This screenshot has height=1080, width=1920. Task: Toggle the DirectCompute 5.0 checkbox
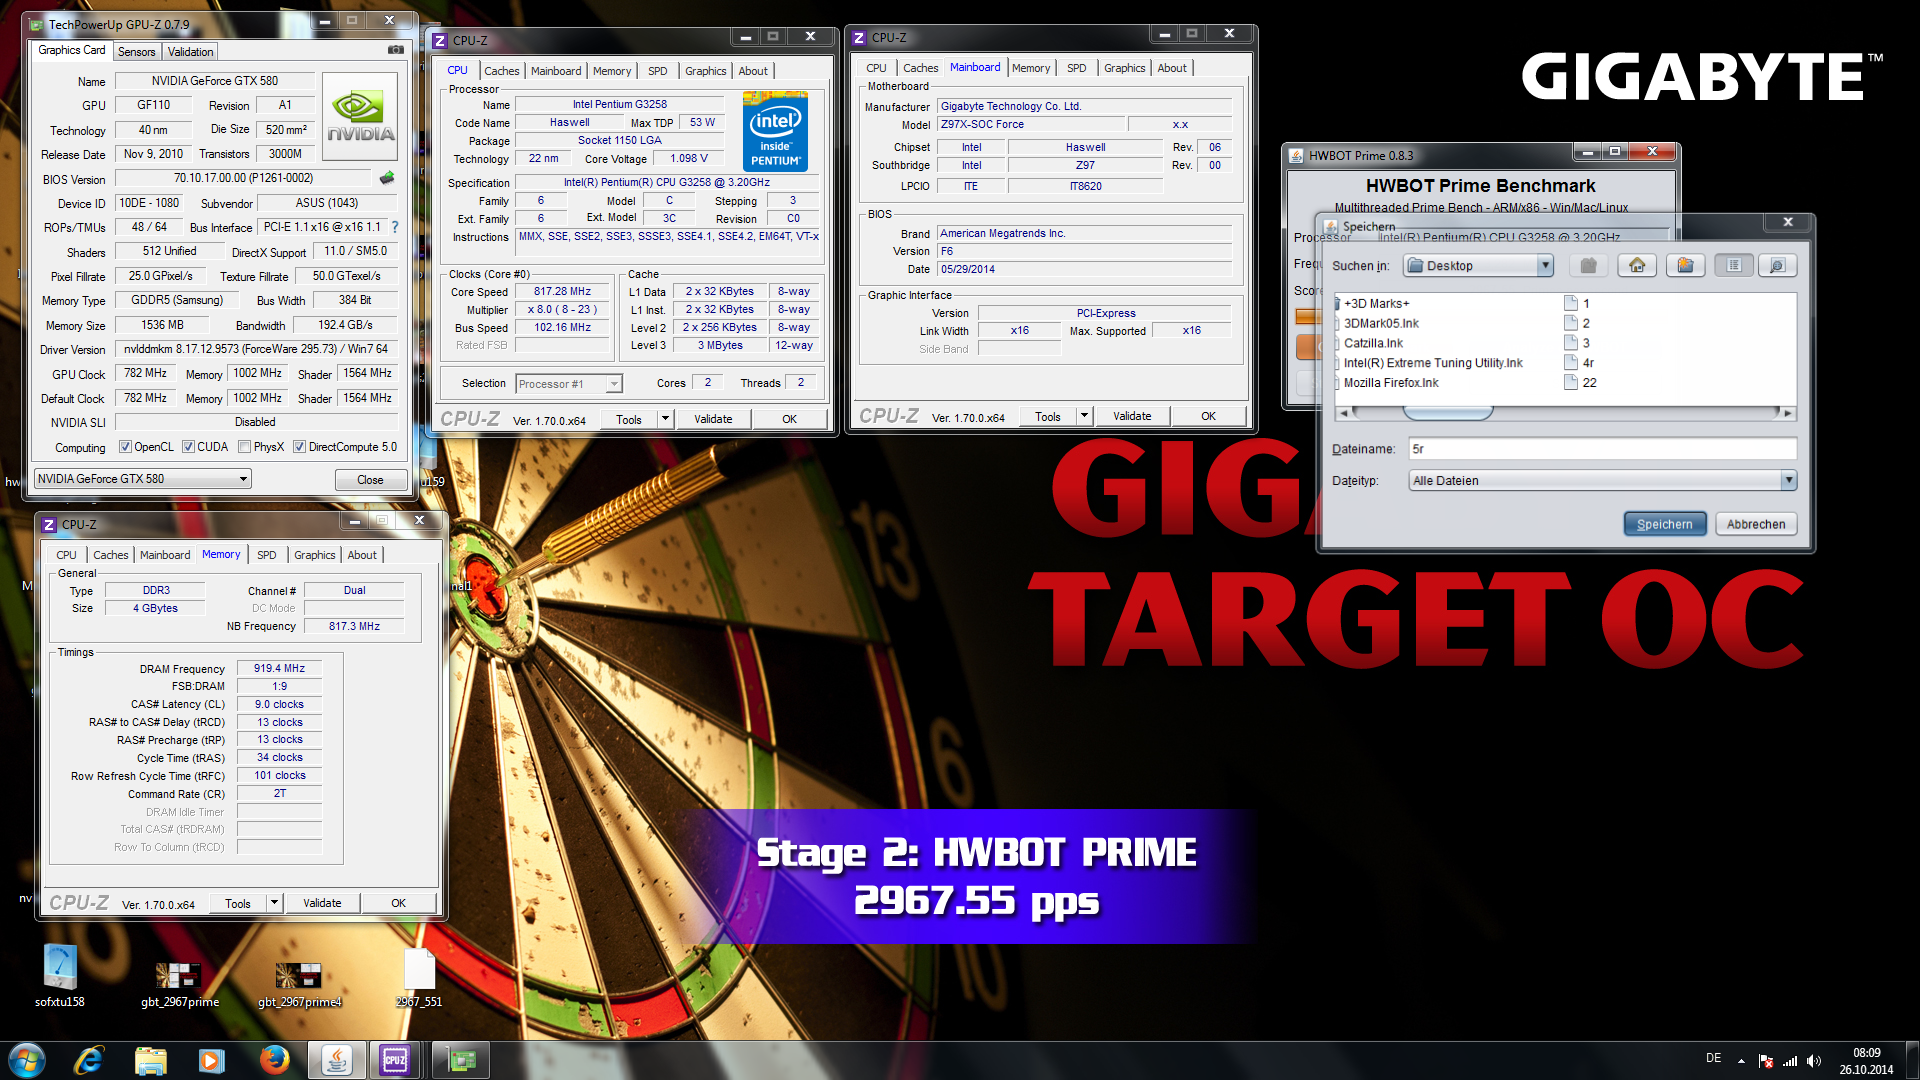click(x=299, y=447)
